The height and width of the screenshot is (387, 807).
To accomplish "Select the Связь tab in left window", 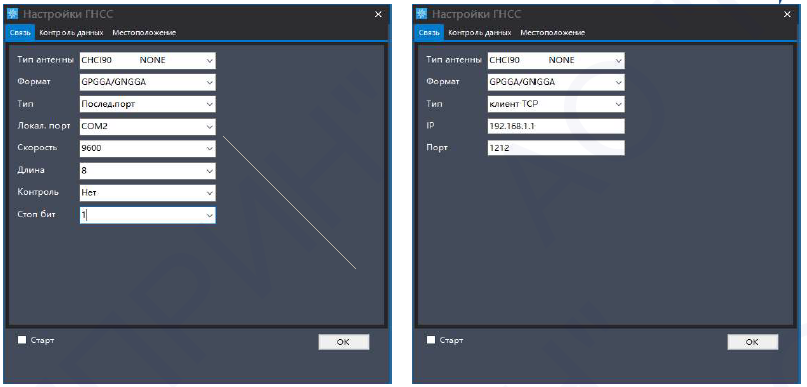I will click(x=20, y=32).
